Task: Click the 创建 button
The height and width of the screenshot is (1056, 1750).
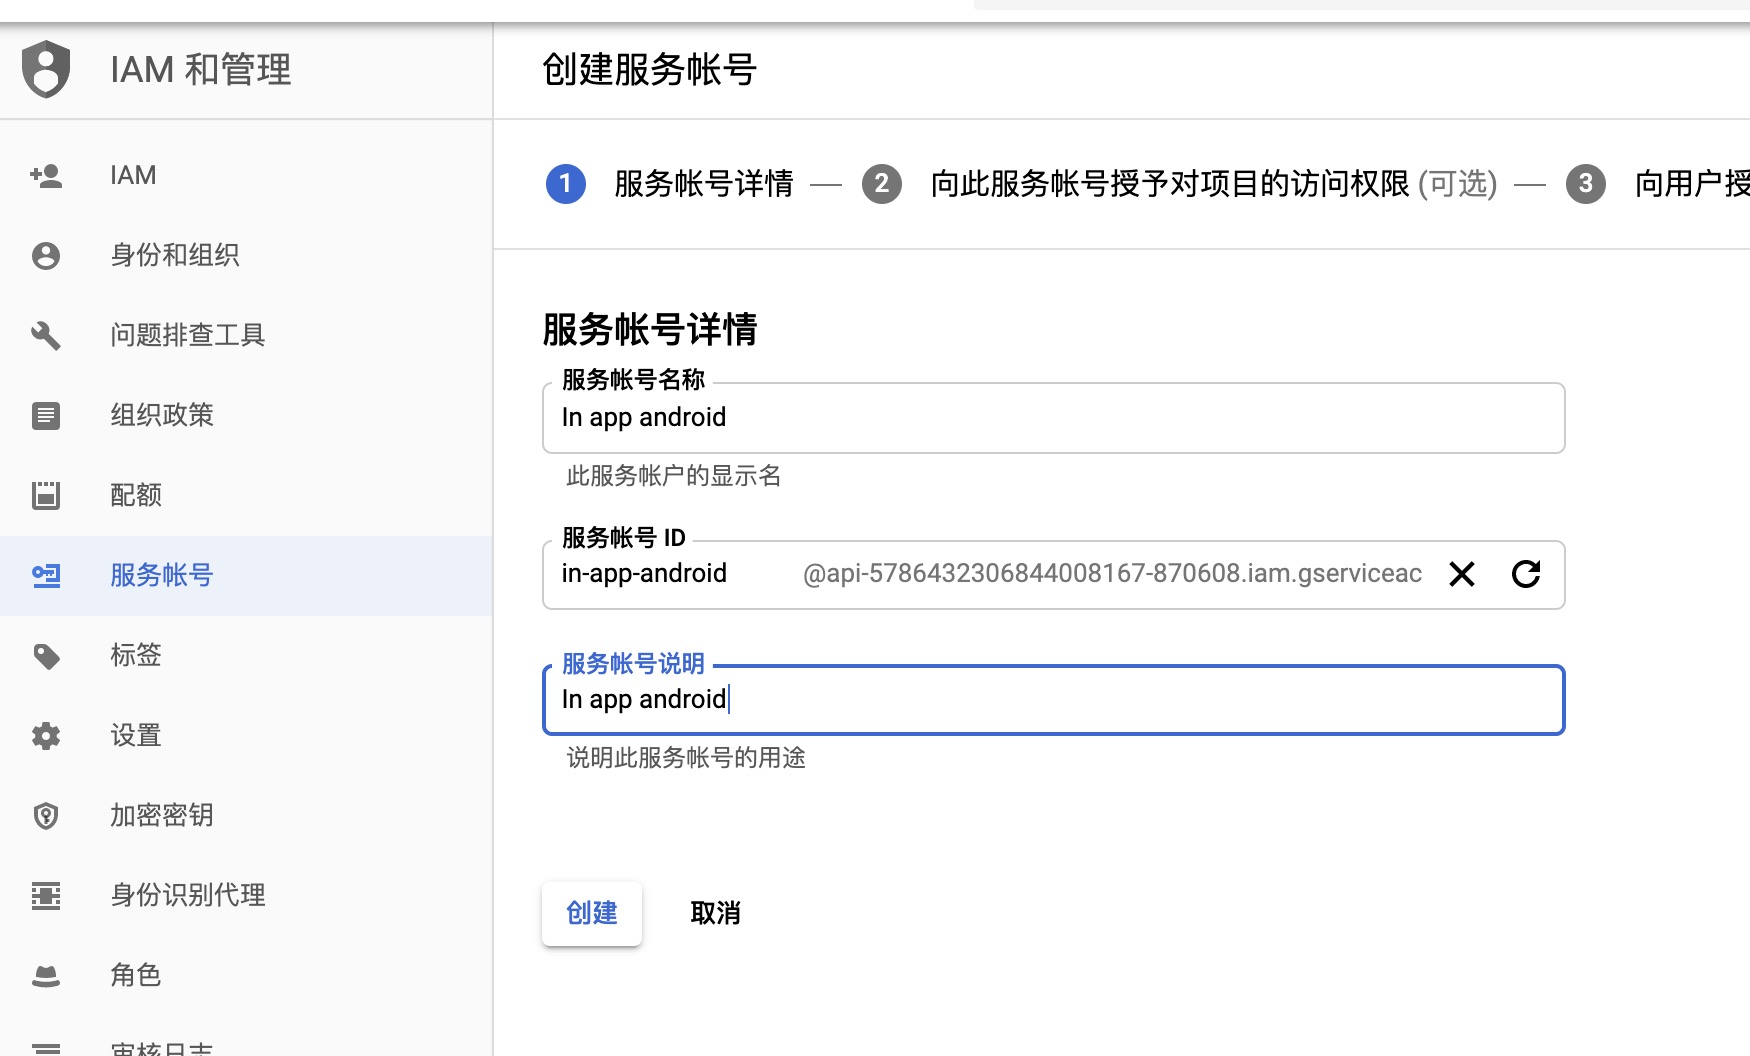Action: point(592,913)
